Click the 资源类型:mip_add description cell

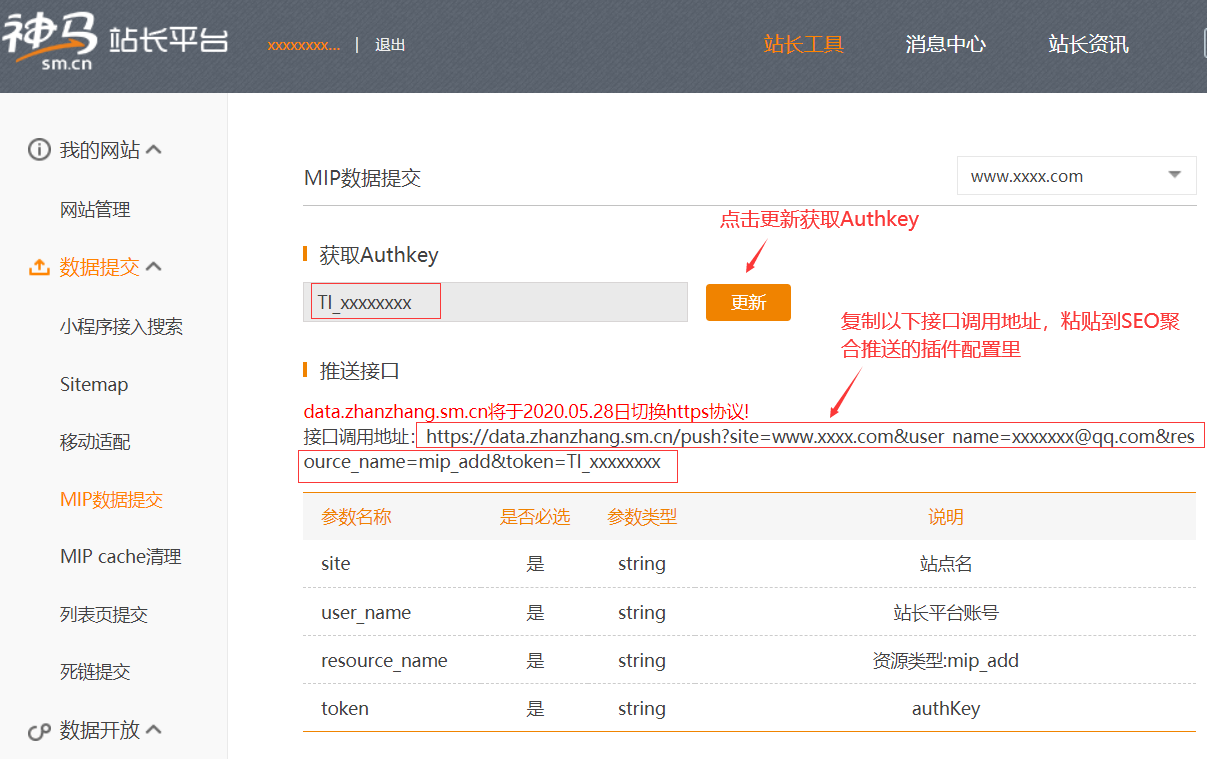click(x=946, y=661)
